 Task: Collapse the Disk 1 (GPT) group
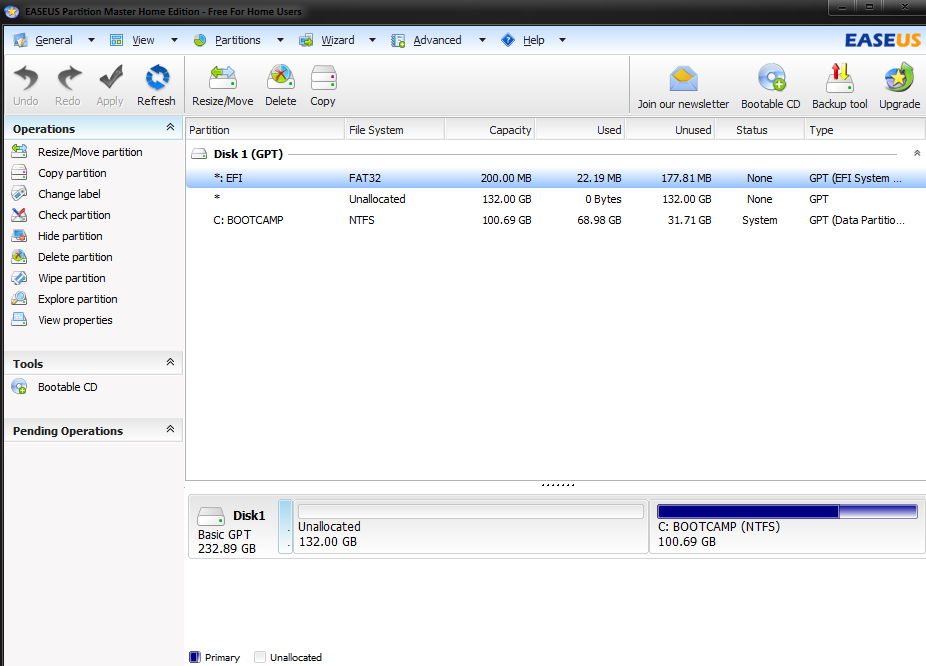click(x=917, y=154)
